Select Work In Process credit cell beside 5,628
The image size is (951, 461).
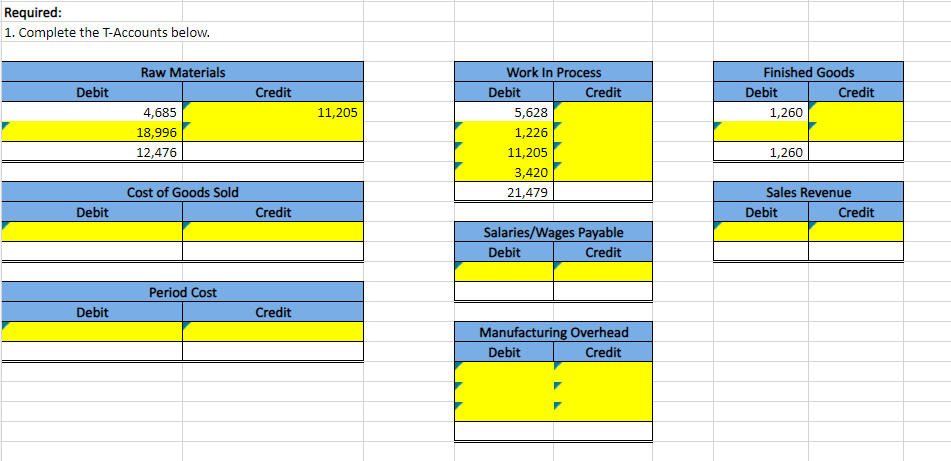[x=603, y=112]
